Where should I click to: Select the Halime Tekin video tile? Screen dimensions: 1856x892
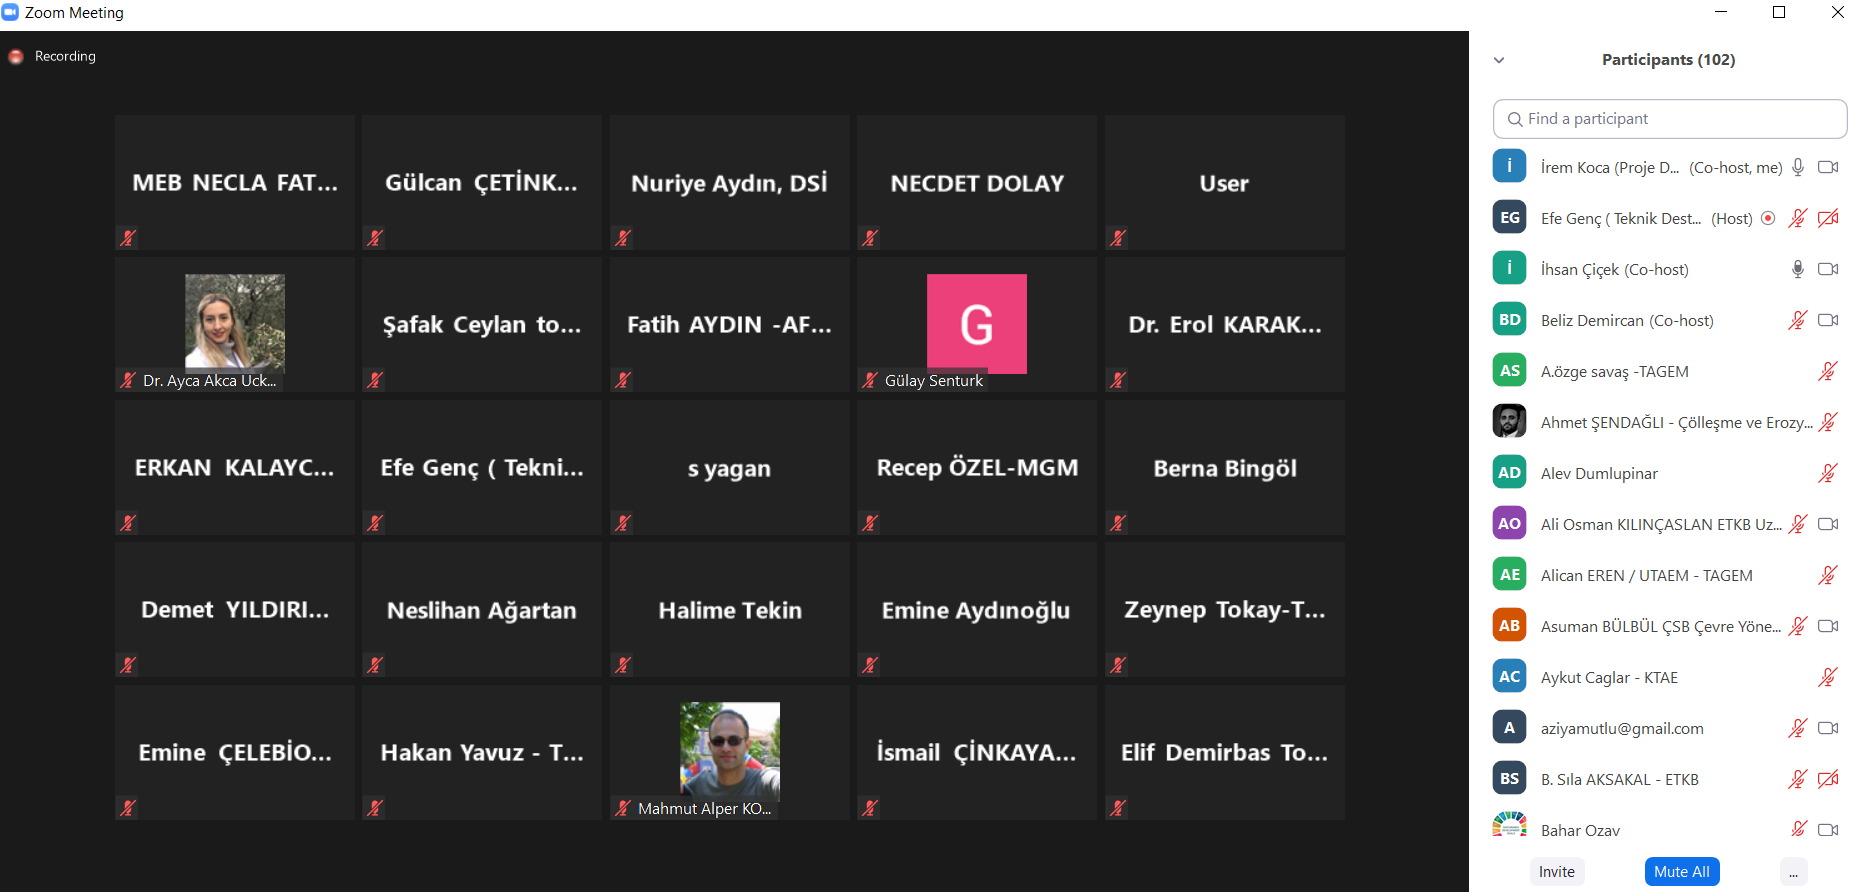tap(730, 610)
